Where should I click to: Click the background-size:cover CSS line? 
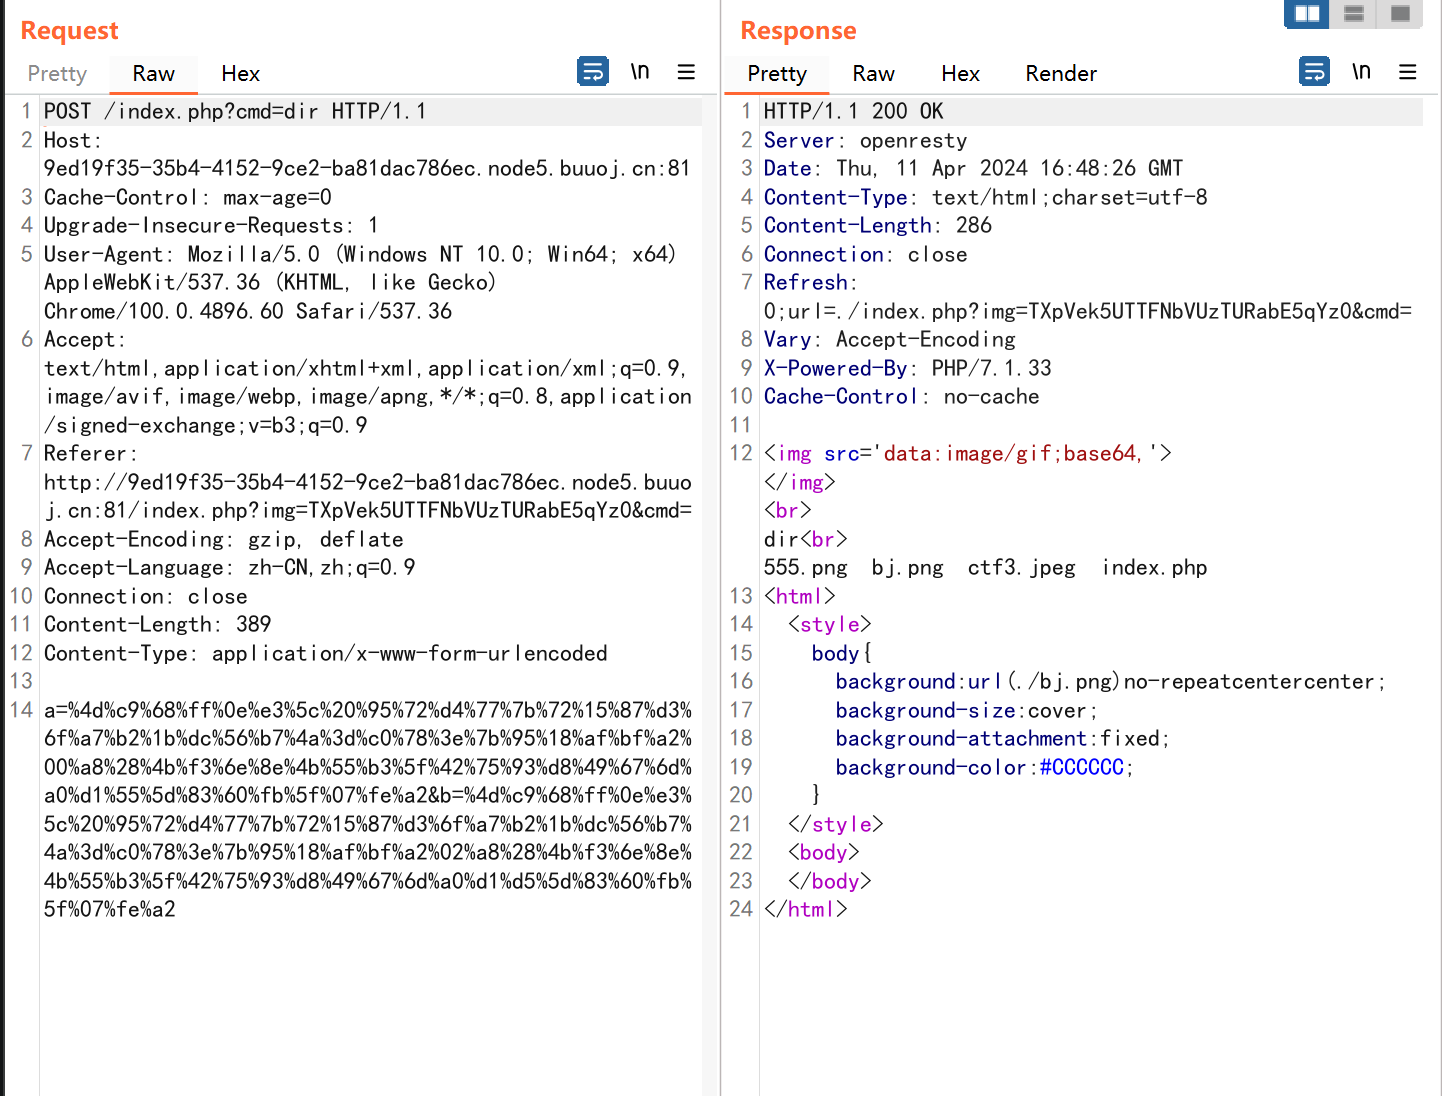click(x=967, y=710)
